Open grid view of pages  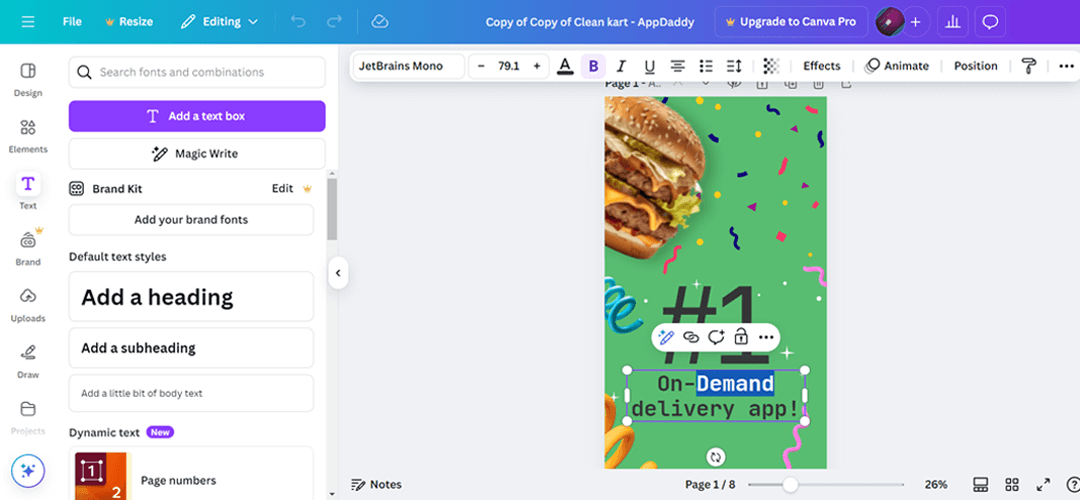point(1012,484)
